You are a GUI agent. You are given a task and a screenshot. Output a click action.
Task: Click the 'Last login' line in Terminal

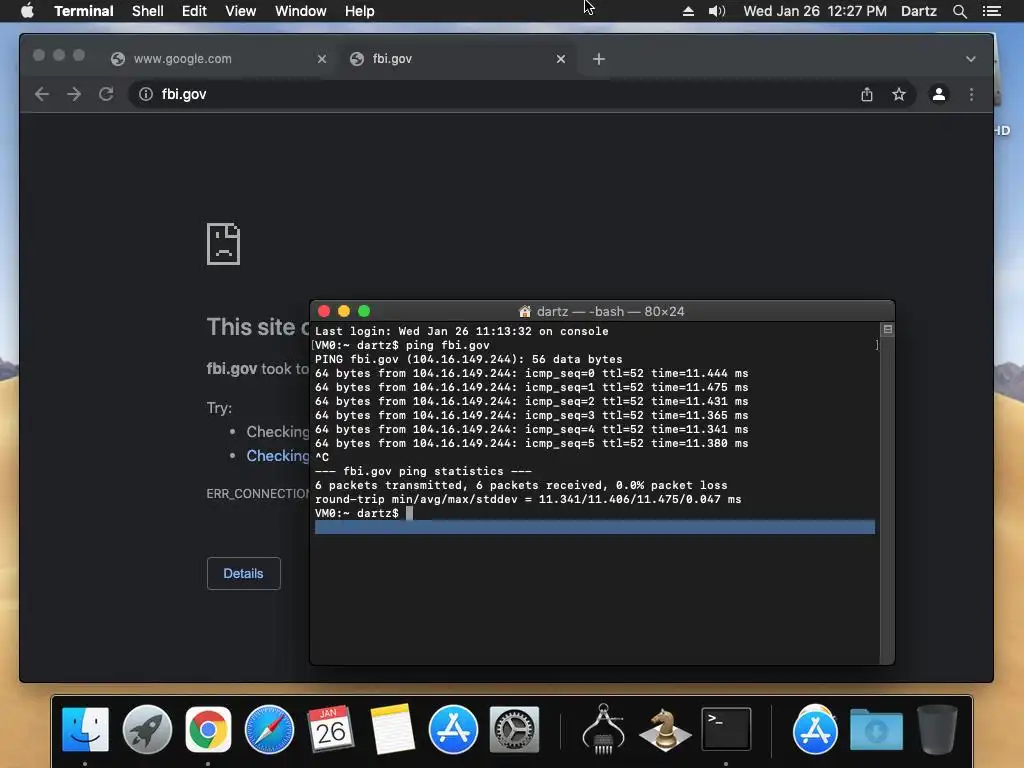click(x=461, y=331)
